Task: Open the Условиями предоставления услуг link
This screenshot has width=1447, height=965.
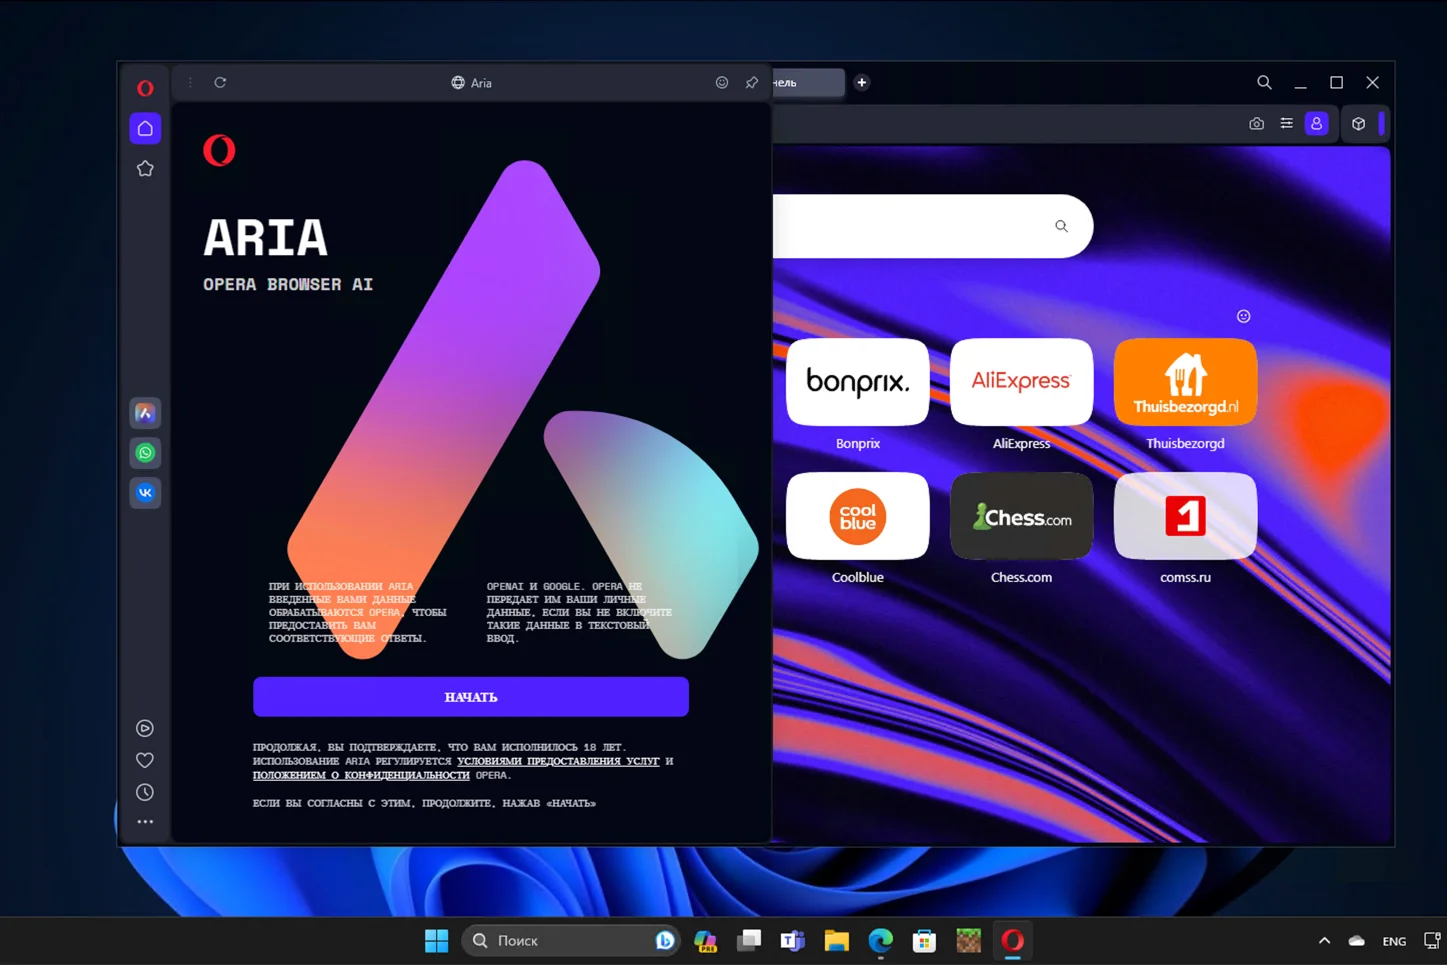Action: [558, 761]
